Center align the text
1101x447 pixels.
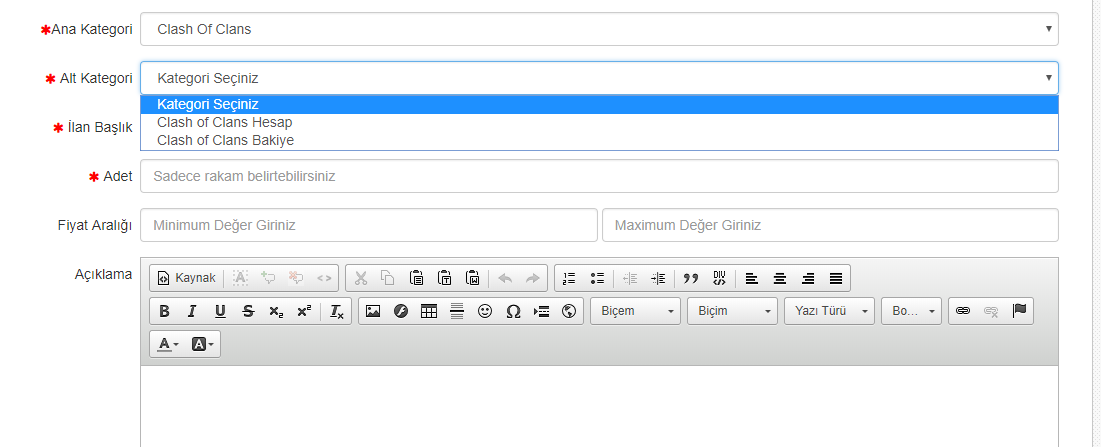click(779, 278)
